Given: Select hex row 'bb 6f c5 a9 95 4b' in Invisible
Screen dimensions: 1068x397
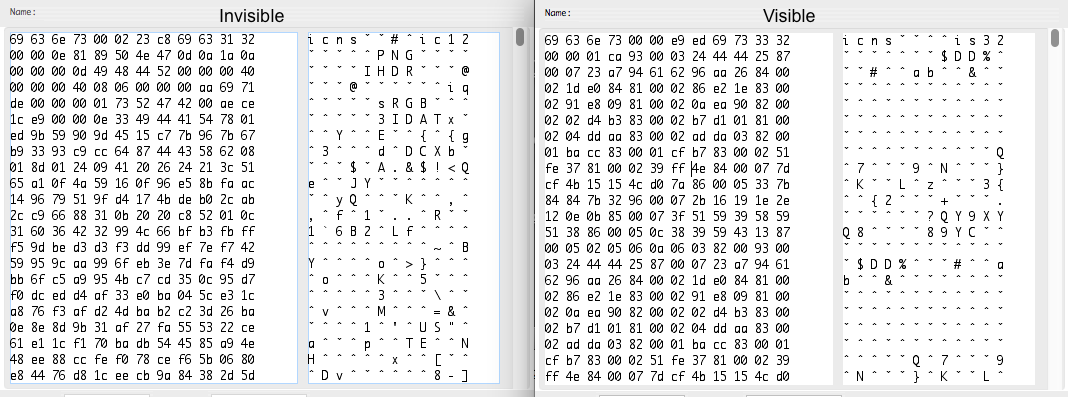Looking at the screenshot, I should [133, 280].
